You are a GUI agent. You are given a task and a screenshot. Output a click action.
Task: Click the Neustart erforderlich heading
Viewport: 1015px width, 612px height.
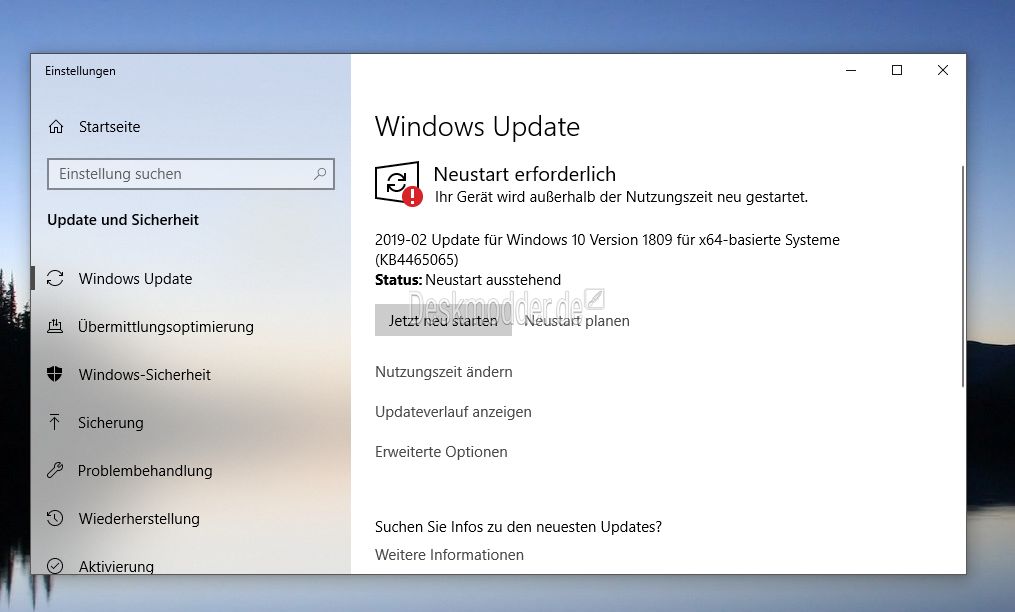pos(525,174)
